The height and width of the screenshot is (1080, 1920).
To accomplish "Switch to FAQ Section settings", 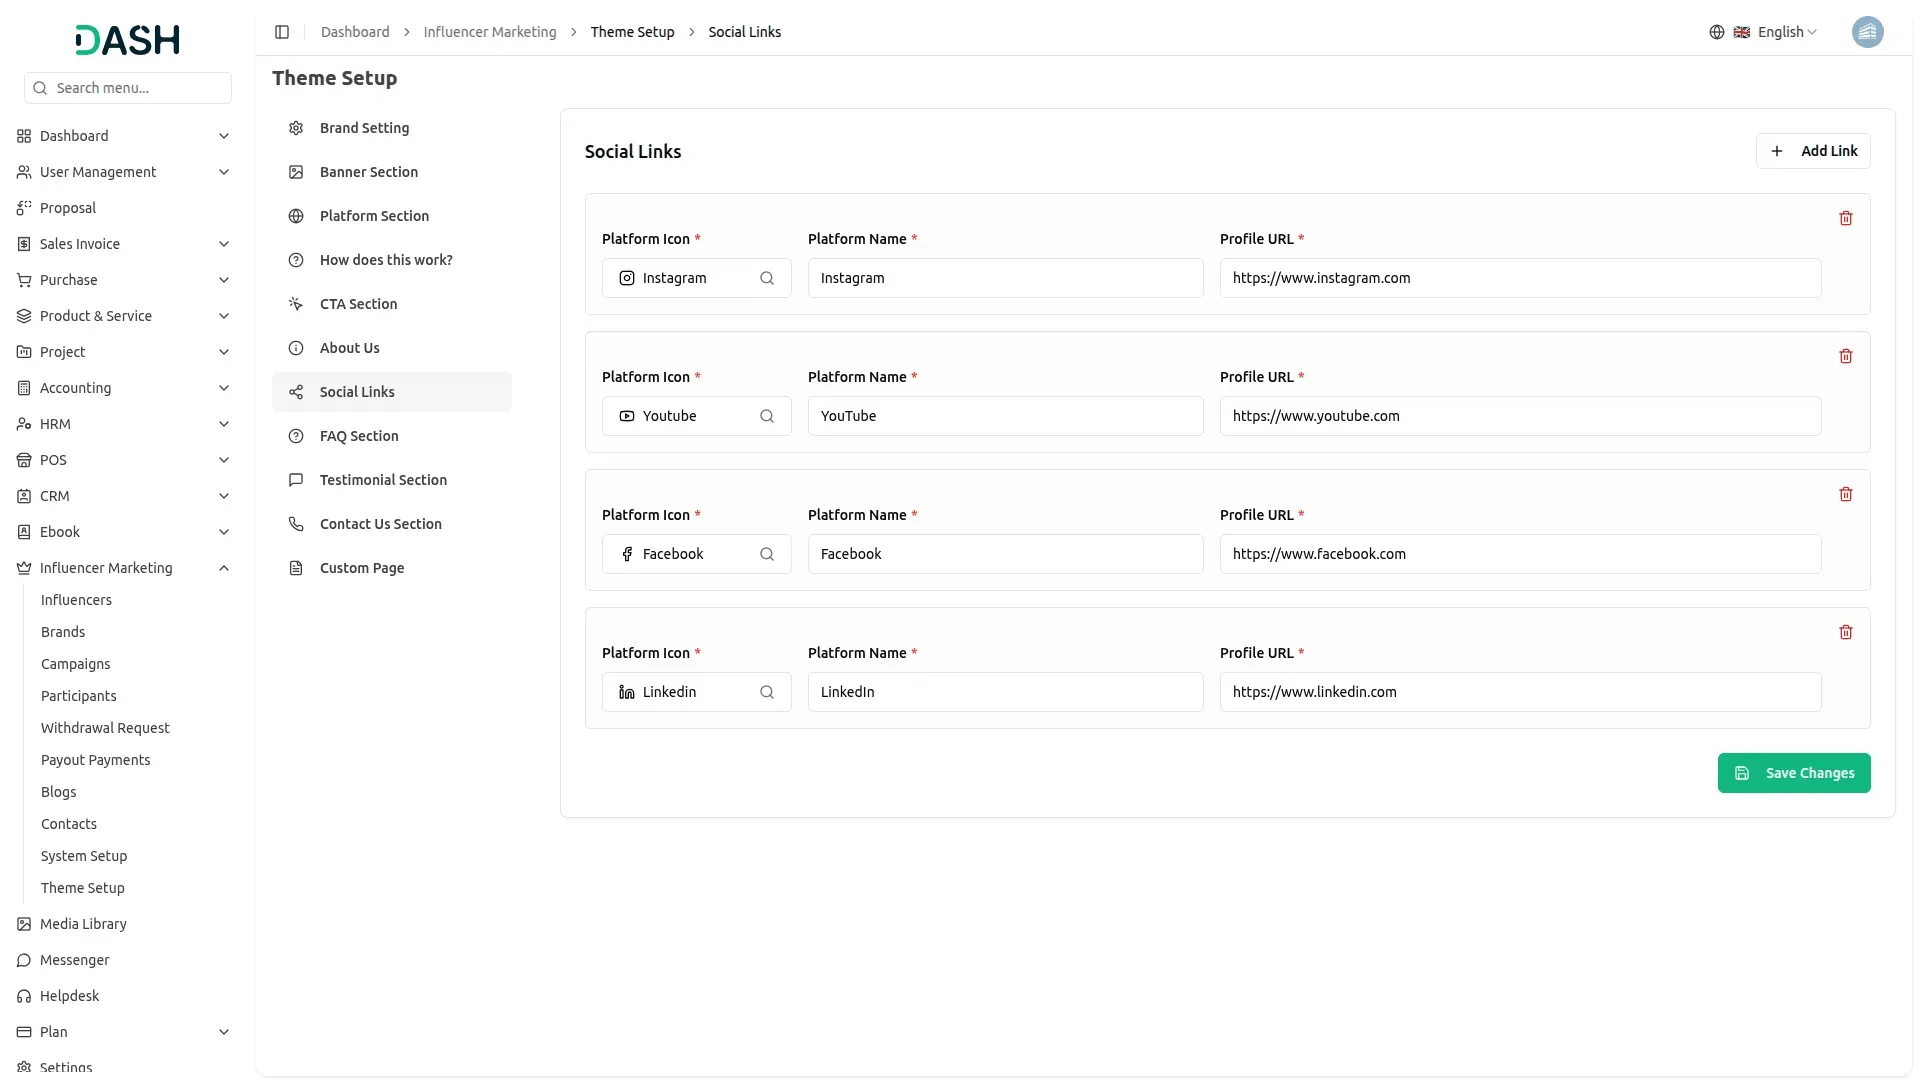I will [x=359, y=436].
